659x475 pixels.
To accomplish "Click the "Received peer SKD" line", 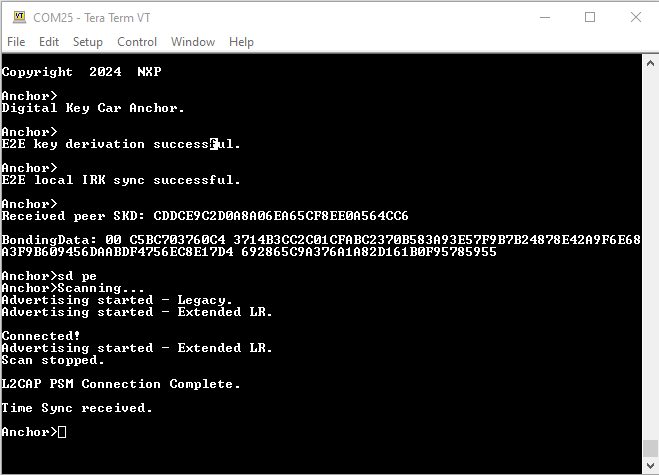I will [x=205, y=216].
